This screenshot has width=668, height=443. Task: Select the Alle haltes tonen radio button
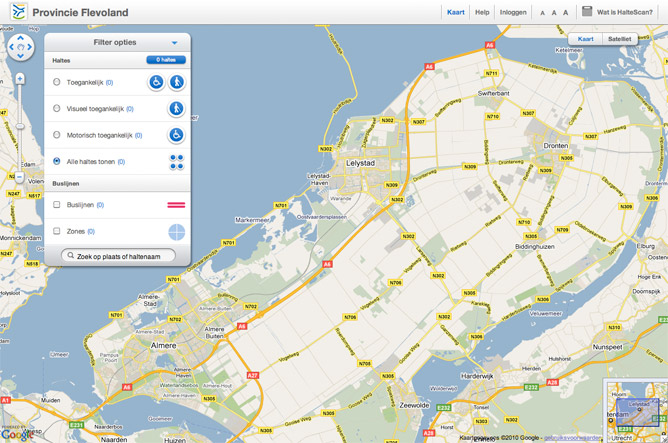coord(57,161)
